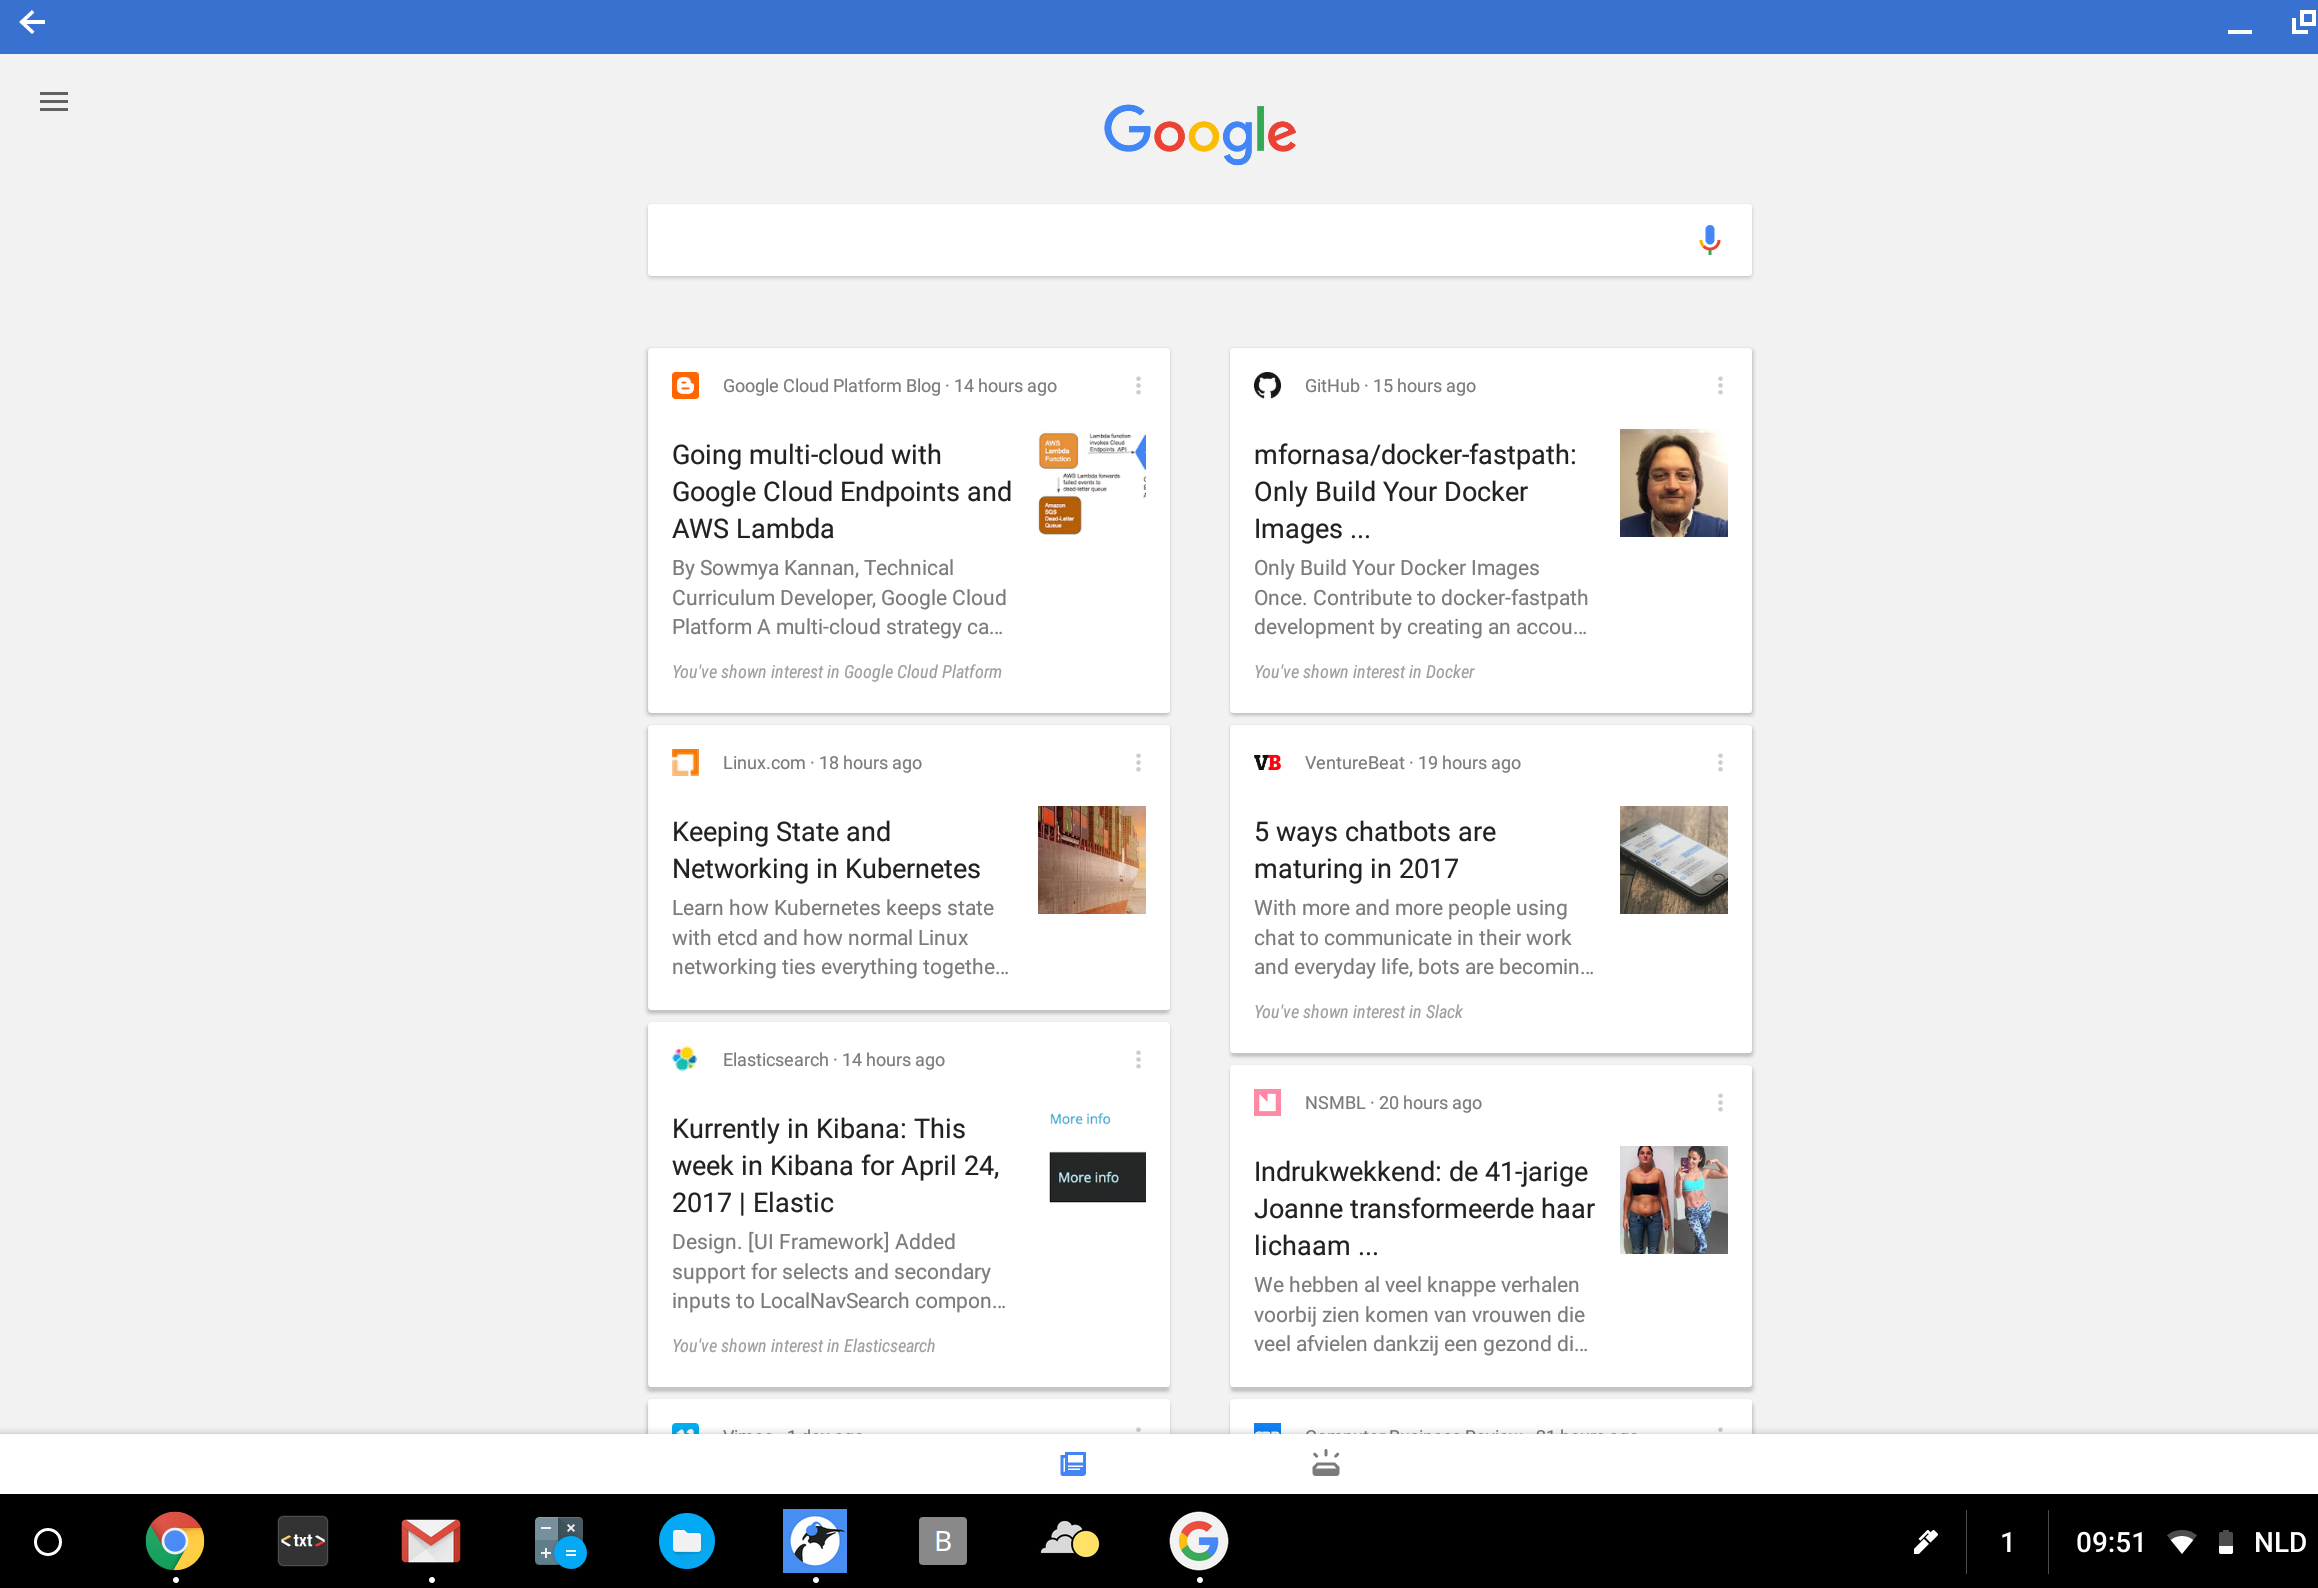The image size is (2318, 1588).
Task: Switch to the Upcoming tab in bottom bar
Action: click(1325, 1464)
